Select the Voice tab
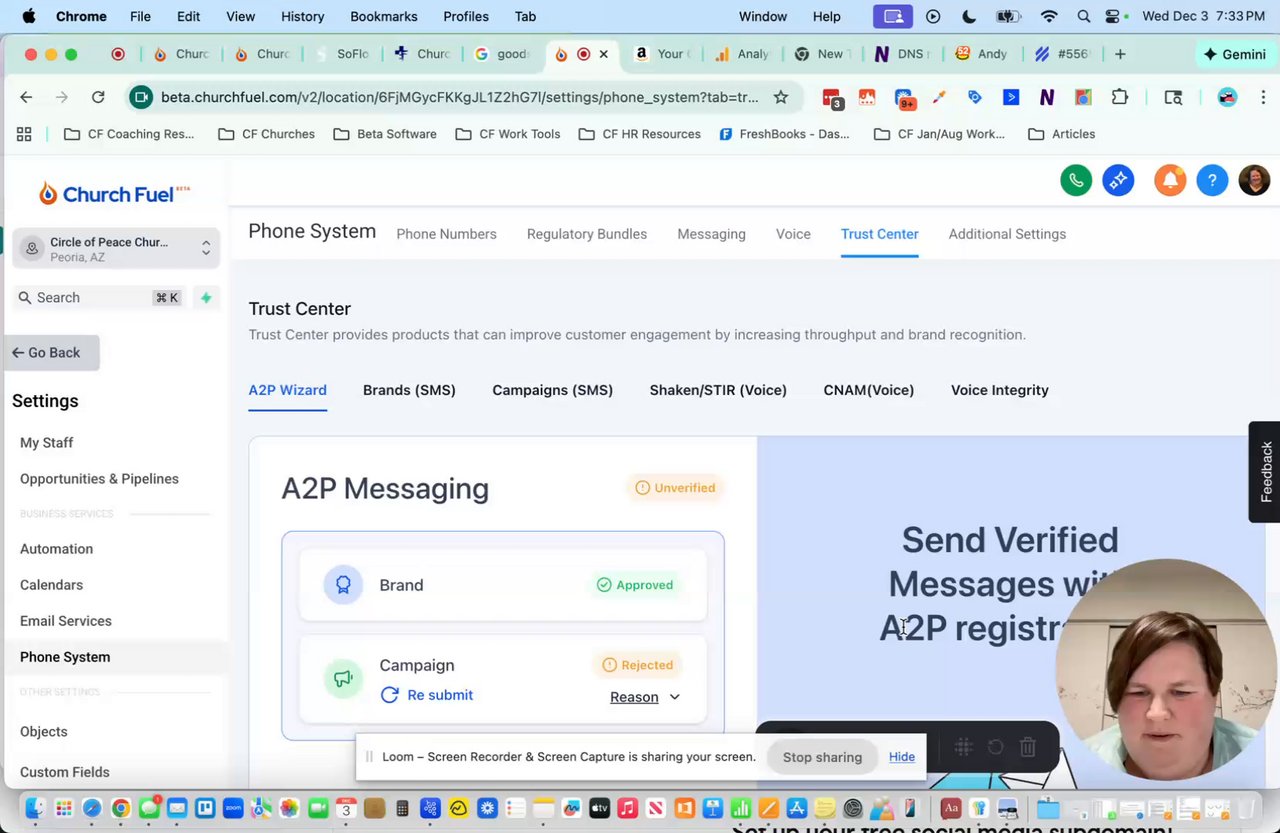 [x=793, y=234]
